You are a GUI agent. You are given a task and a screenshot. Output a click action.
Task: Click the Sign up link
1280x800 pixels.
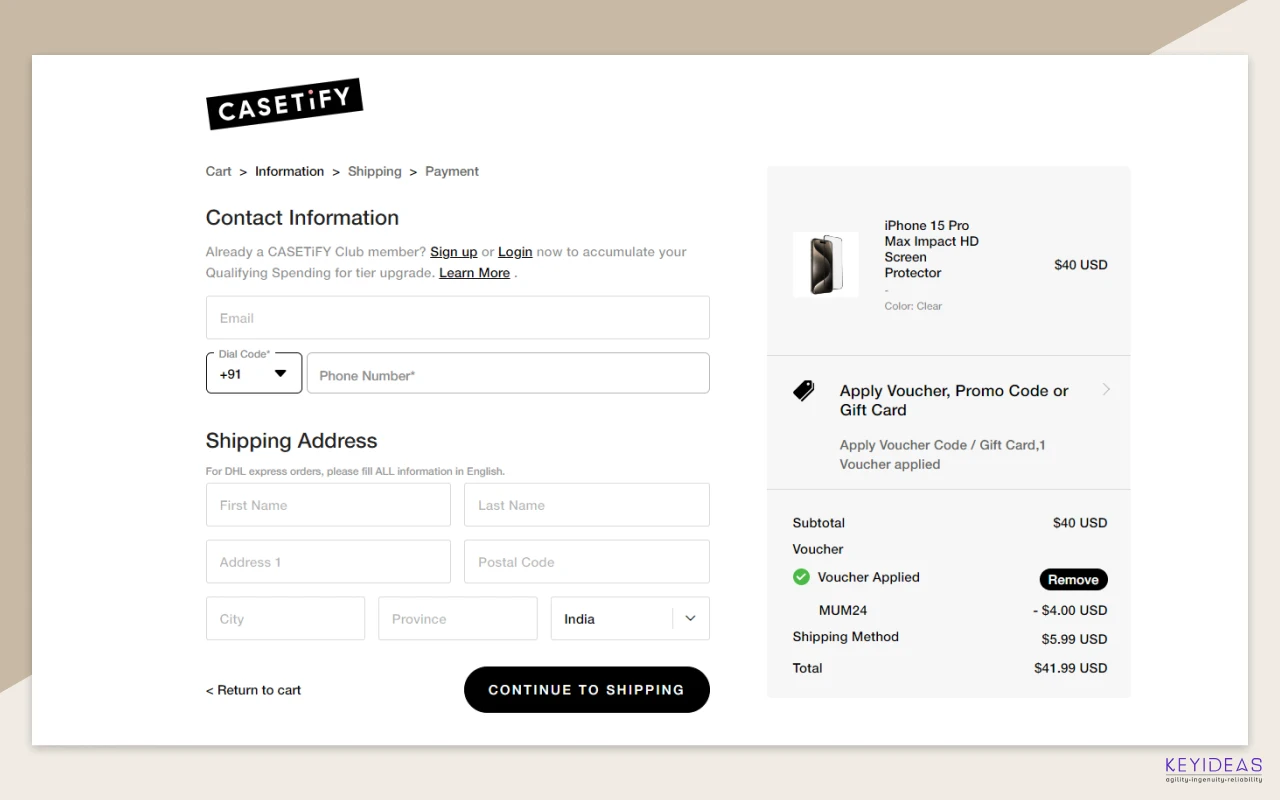coord(454,252)
